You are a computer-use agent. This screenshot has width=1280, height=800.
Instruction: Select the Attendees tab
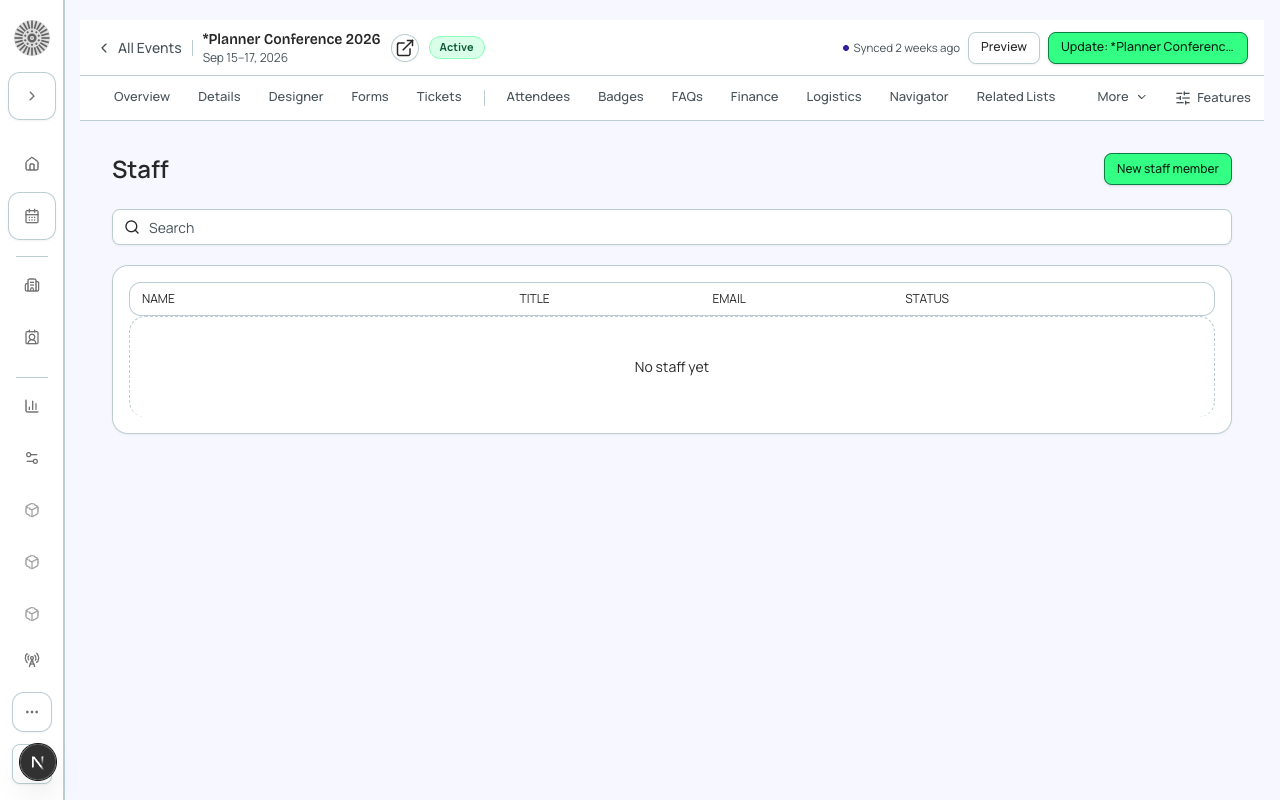[538, 97]
